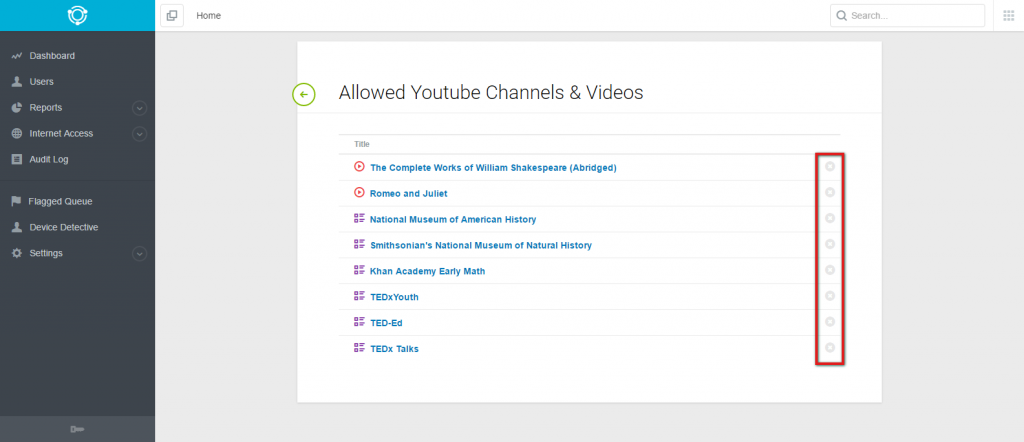The height and width of the screenshot is (442, 1024).
Task: Click the magnifier icon in the search box
Action: point(842,16)
